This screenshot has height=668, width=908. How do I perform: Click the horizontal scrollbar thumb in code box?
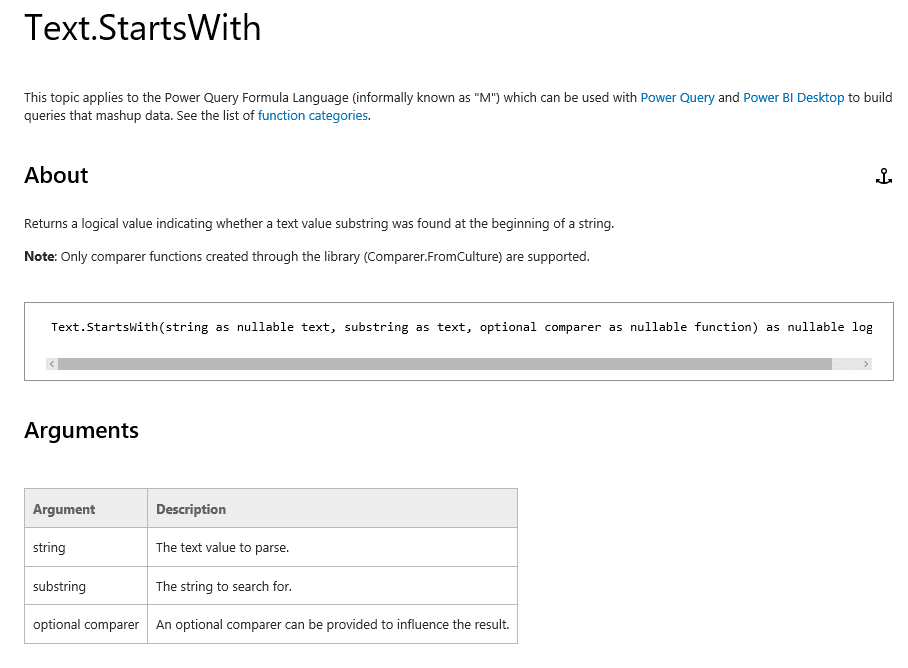[444, 364]
